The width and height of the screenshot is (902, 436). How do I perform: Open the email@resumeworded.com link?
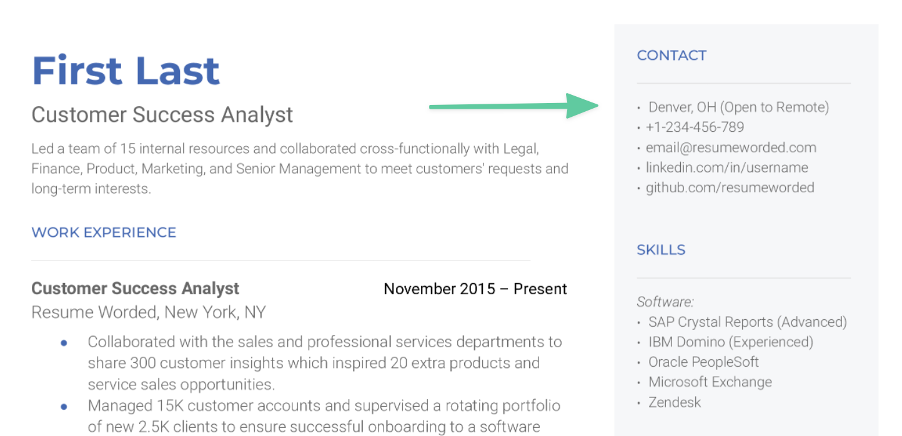pyautogui.click(x=731, y=147)
